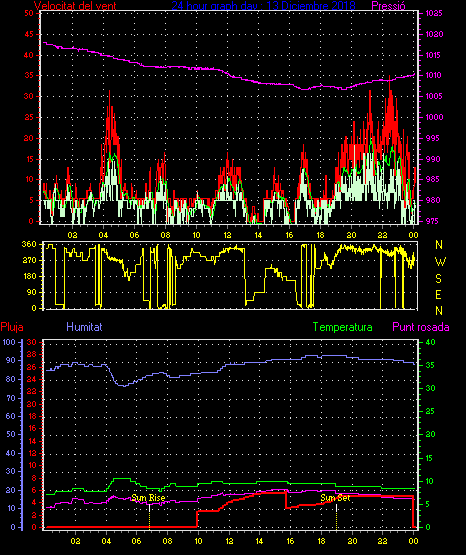
Task: Click the red rain axis value 16
Action: click(x=32, y=428)
